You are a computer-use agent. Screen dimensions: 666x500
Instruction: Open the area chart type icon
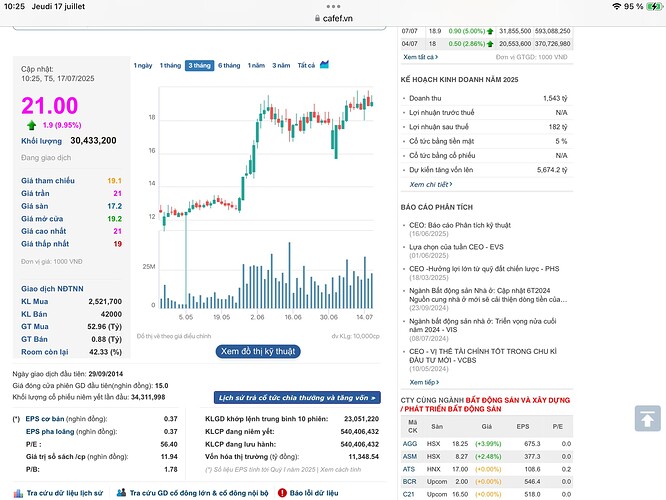coord(324,65)
